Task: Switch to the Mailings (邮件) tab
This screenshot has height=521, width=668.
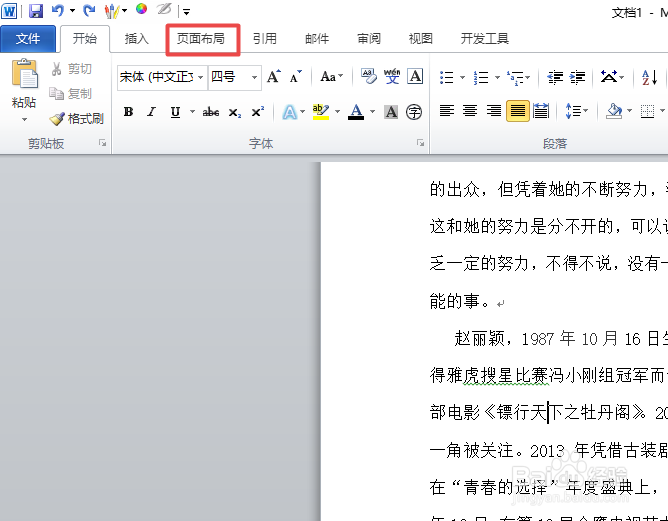Action: tap(317, 39)
